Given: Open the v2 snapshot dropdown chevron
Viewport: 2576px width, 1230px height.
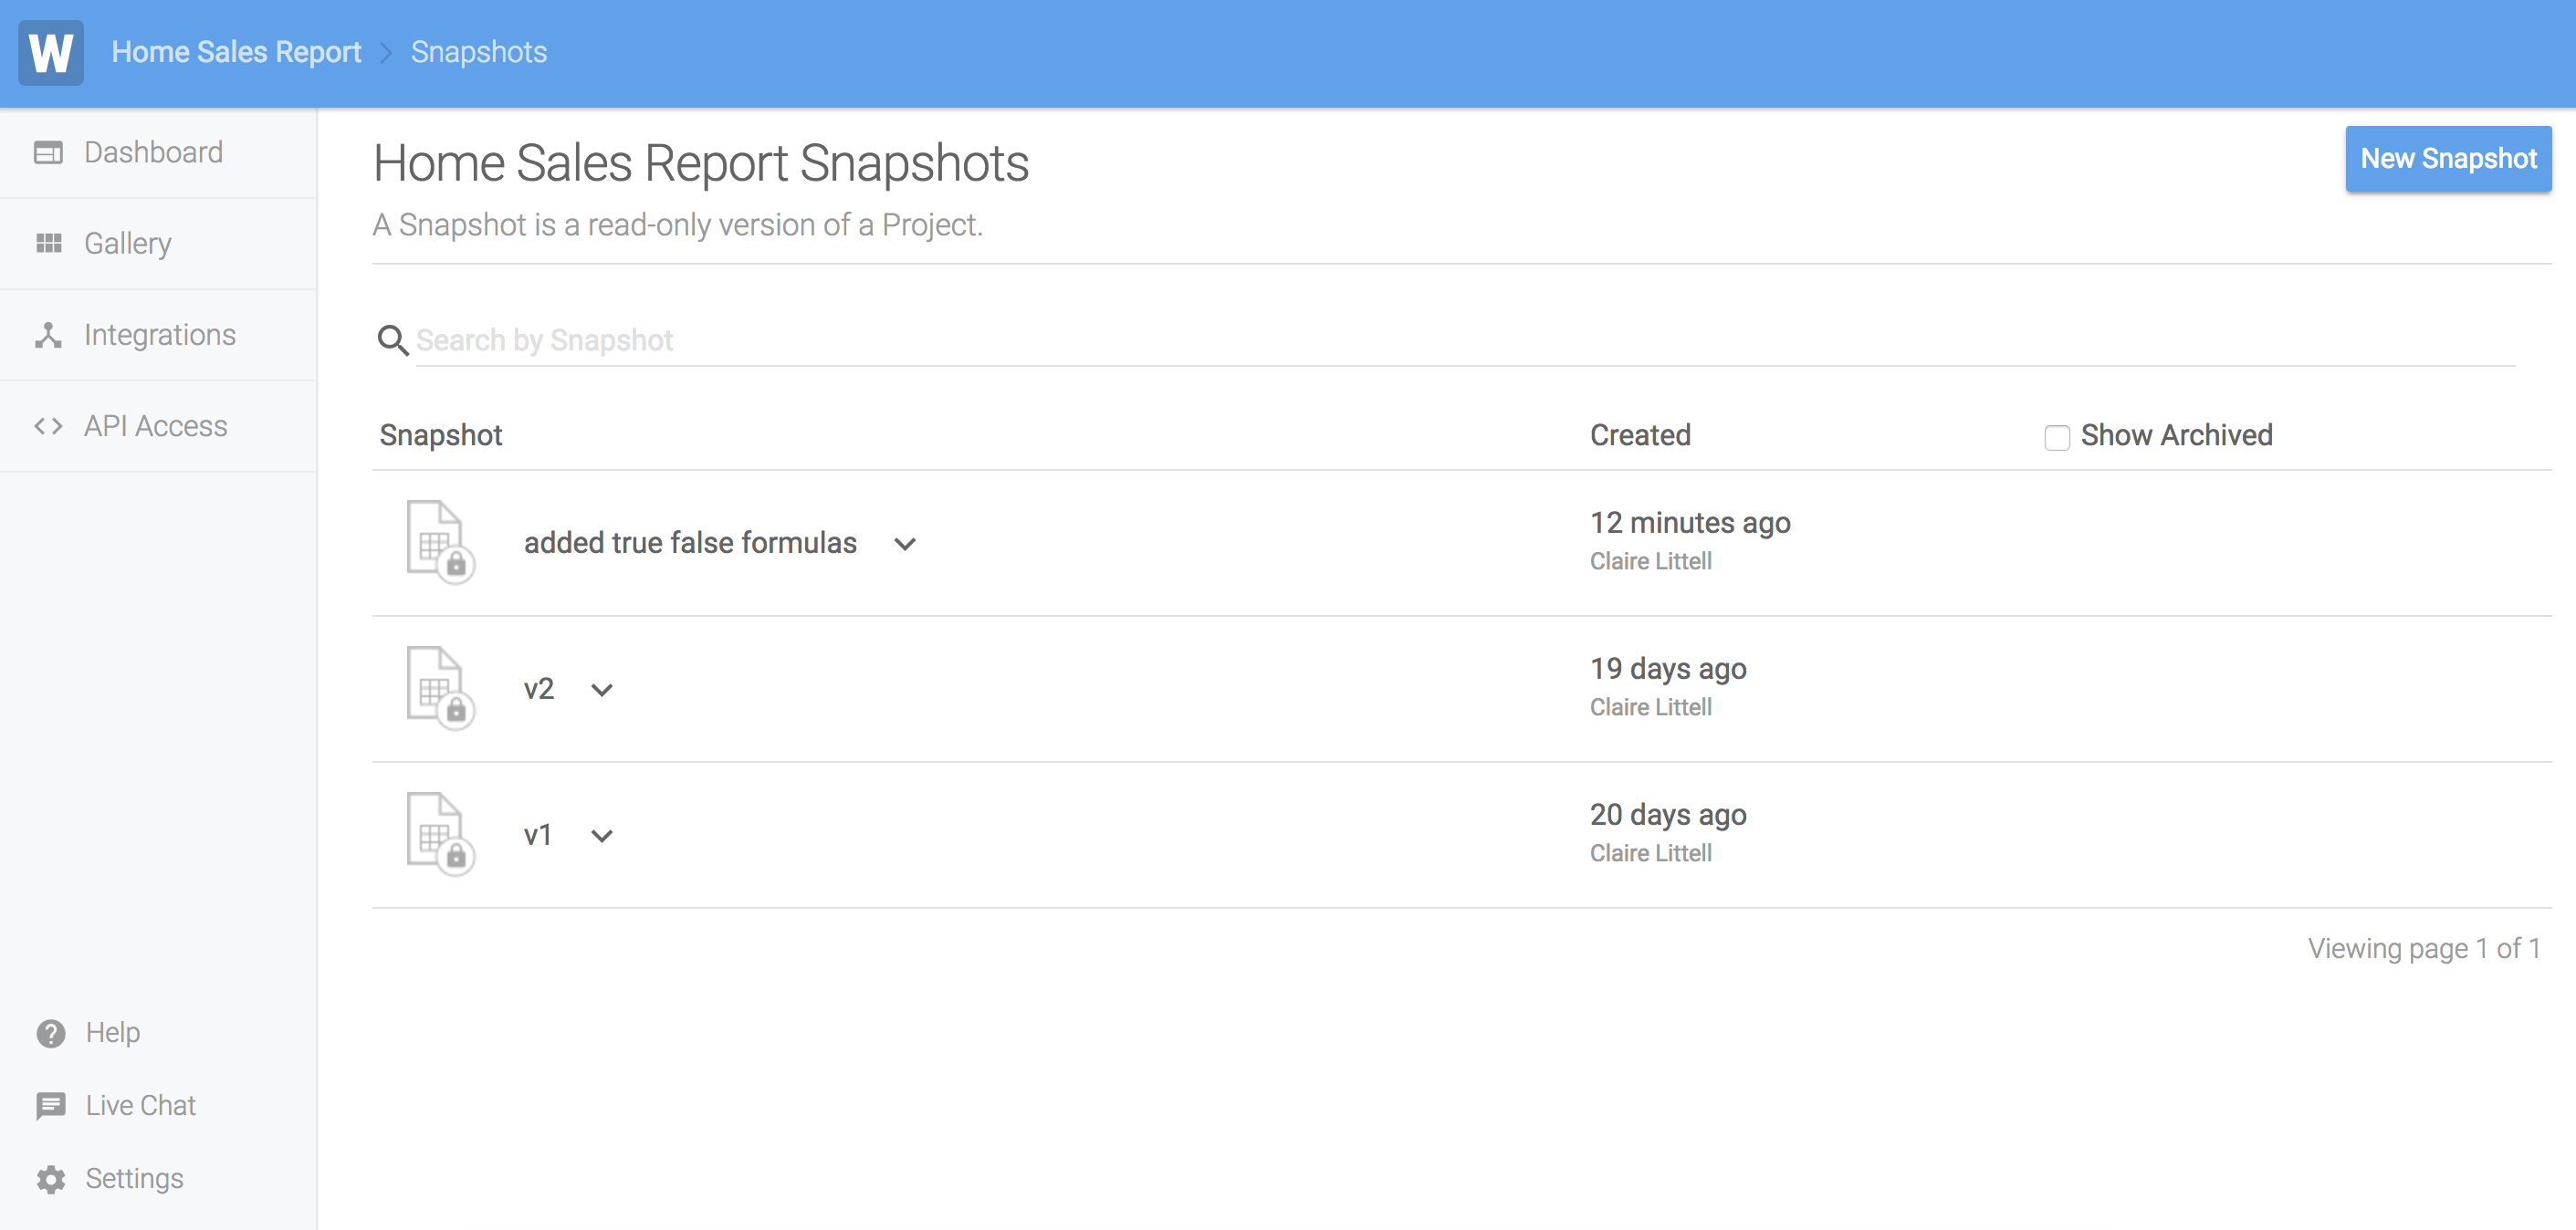Looking at the screenshot, I should pyautogui.click(x=601, y=690).
